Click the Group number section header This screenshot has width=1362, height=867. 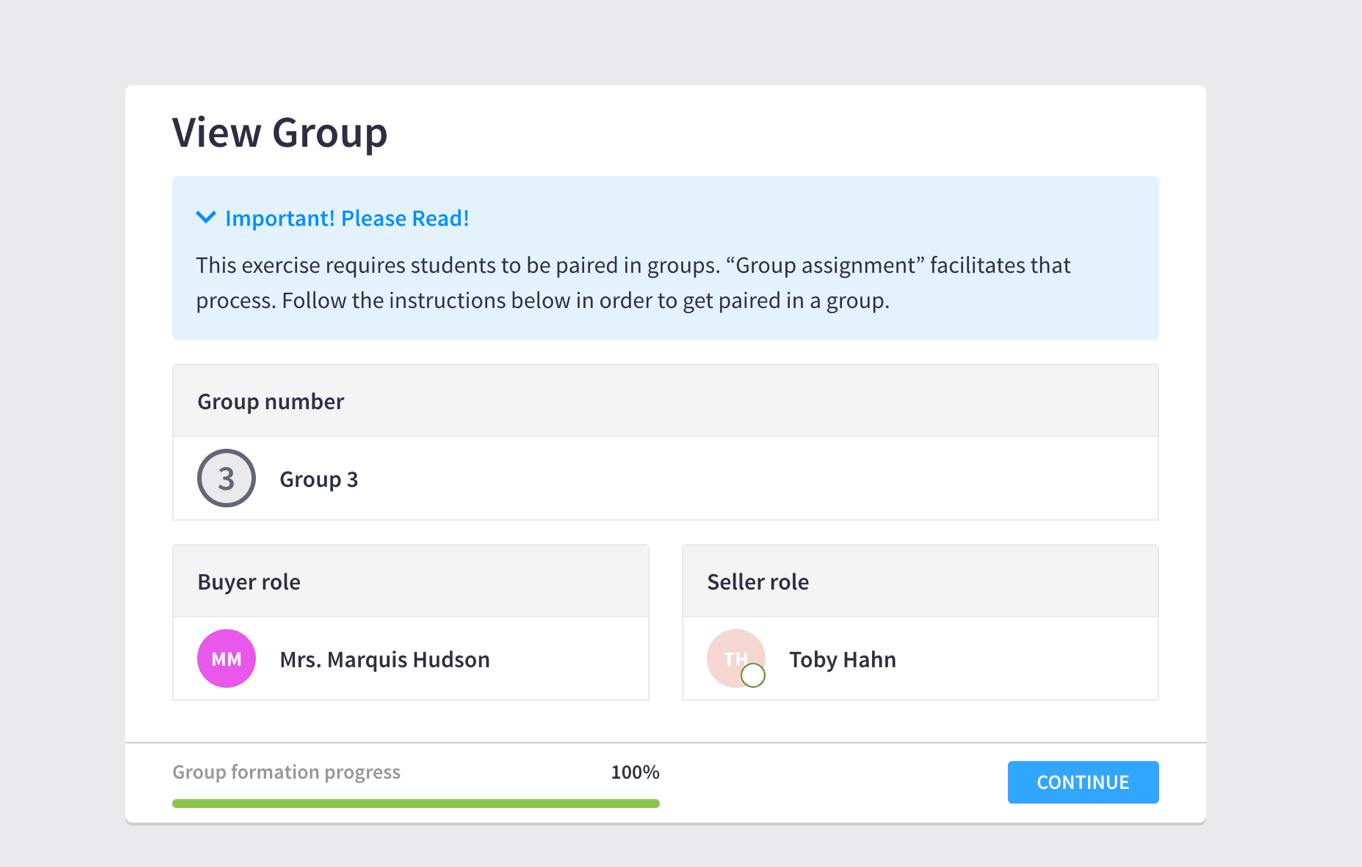click(x=271, y=402)
